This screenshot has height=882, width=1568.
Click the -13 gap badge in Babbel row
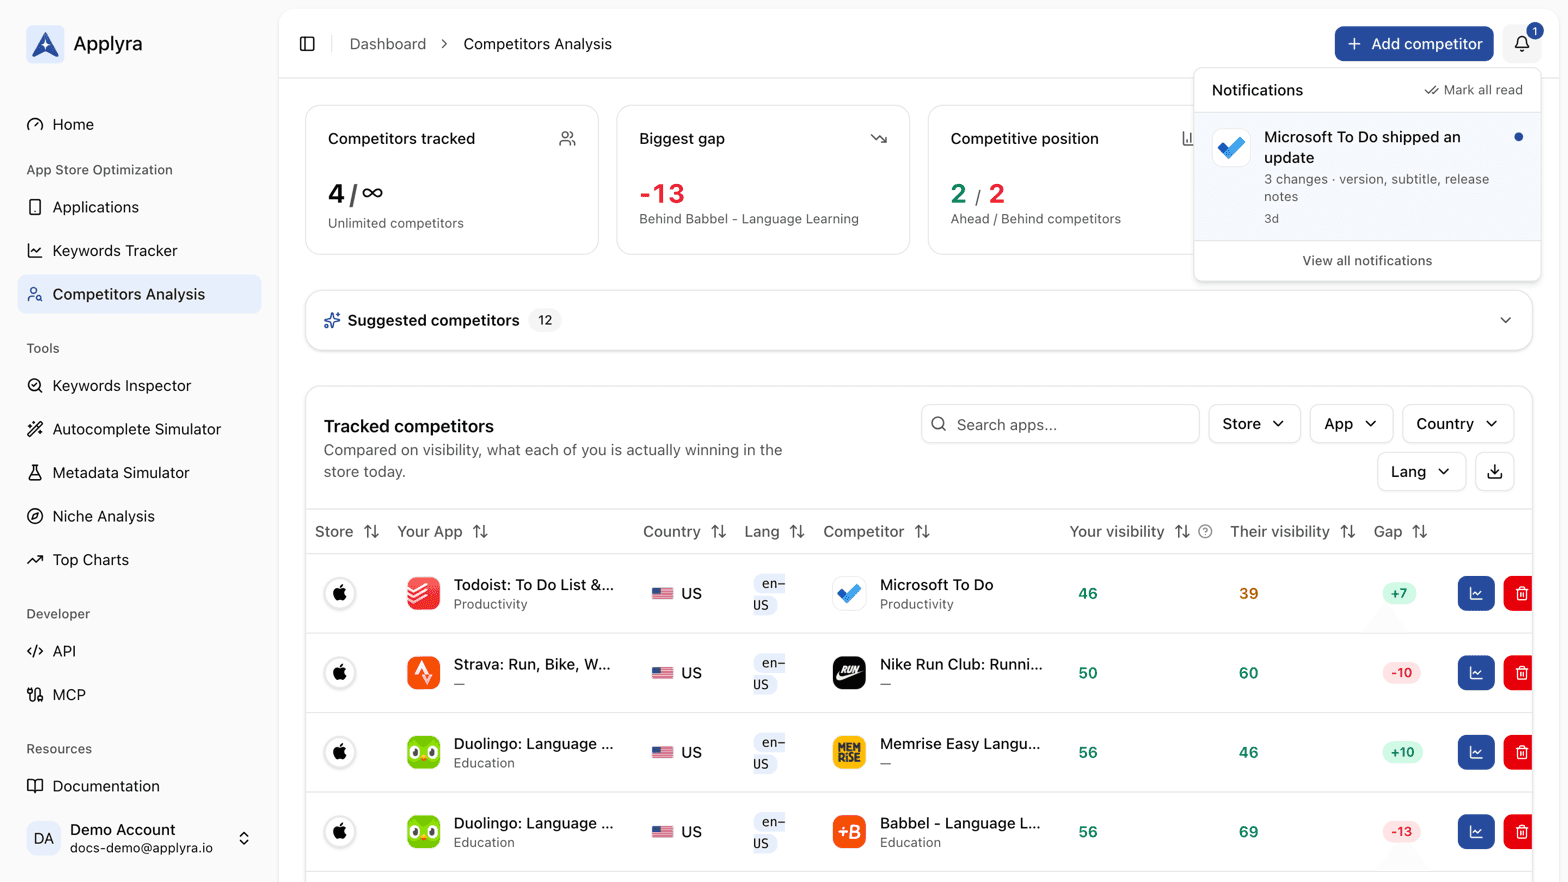1401,832
